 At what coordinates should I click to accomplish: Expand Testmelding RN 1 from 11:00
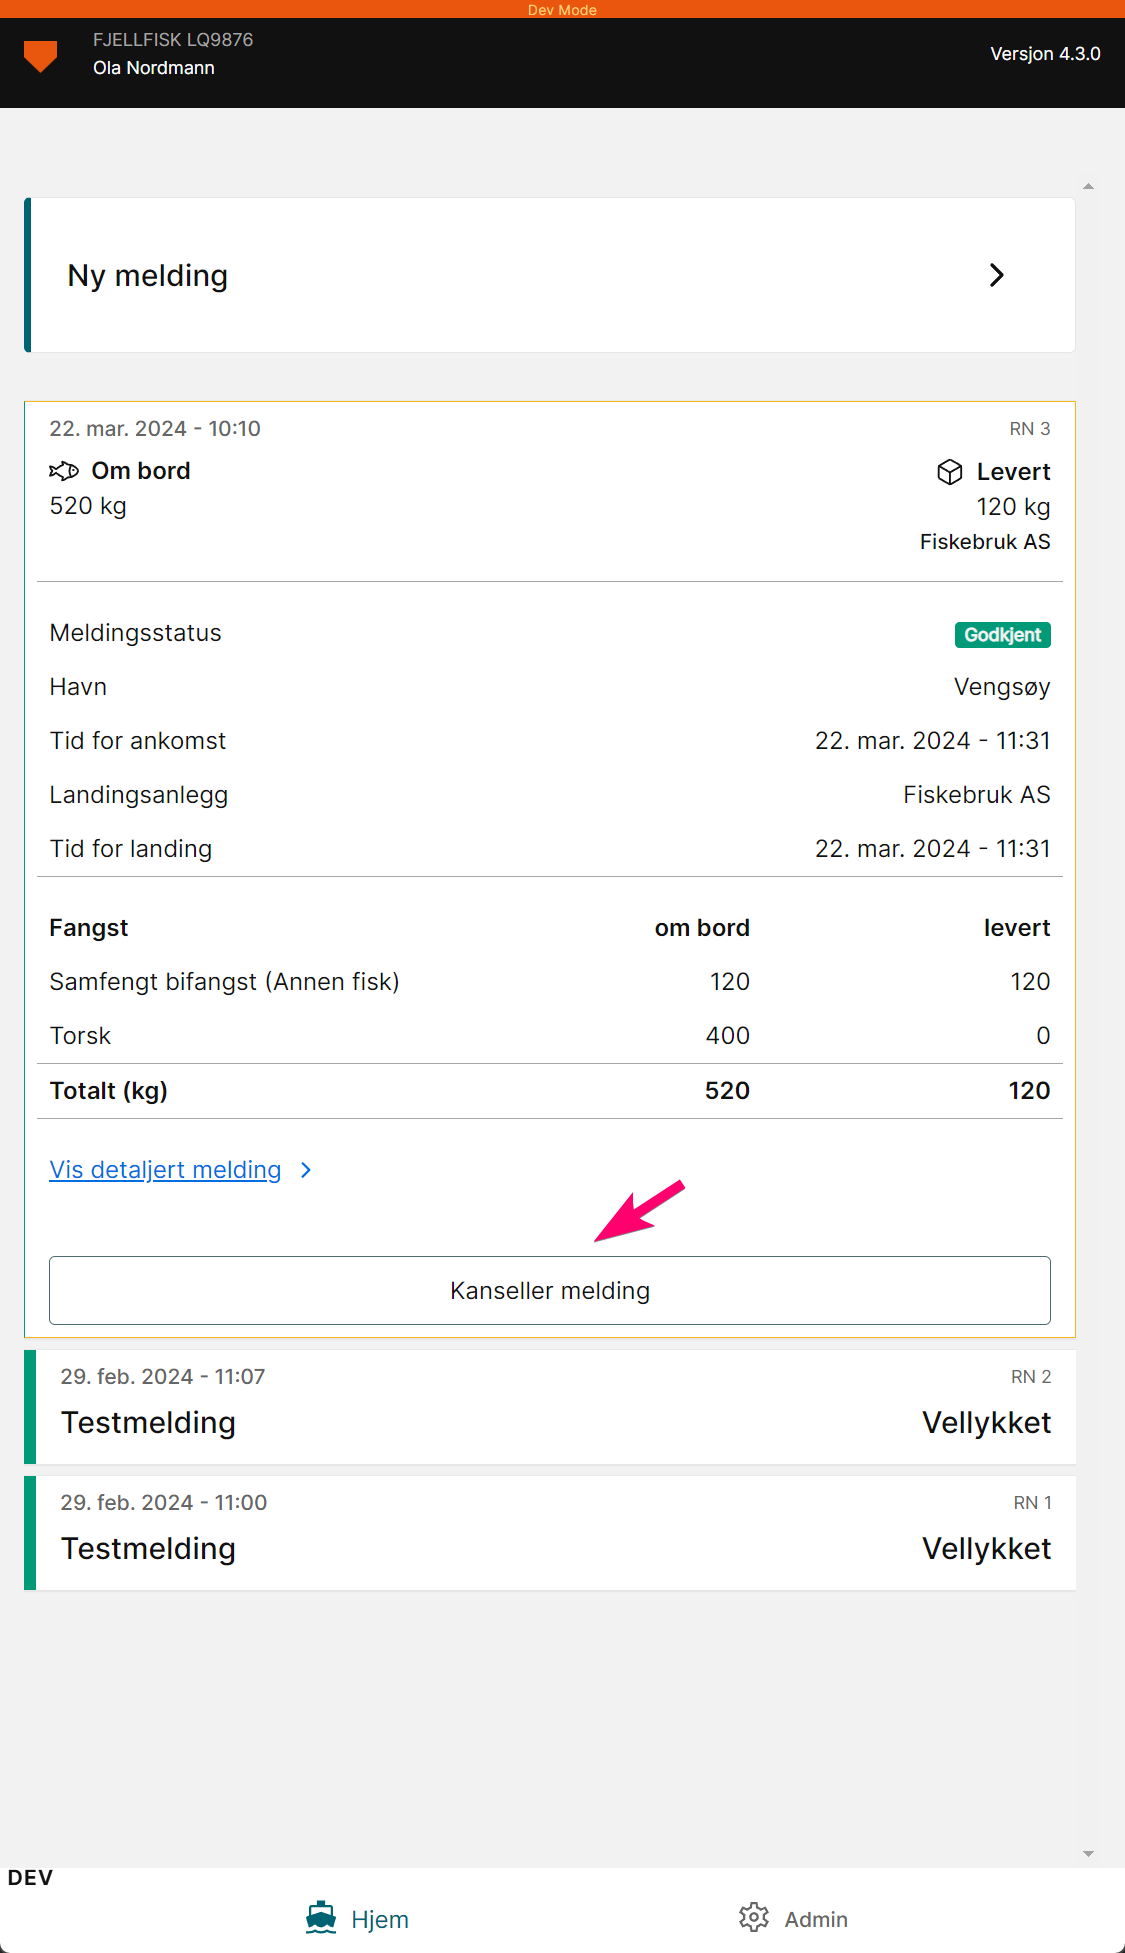(550, 1533)
